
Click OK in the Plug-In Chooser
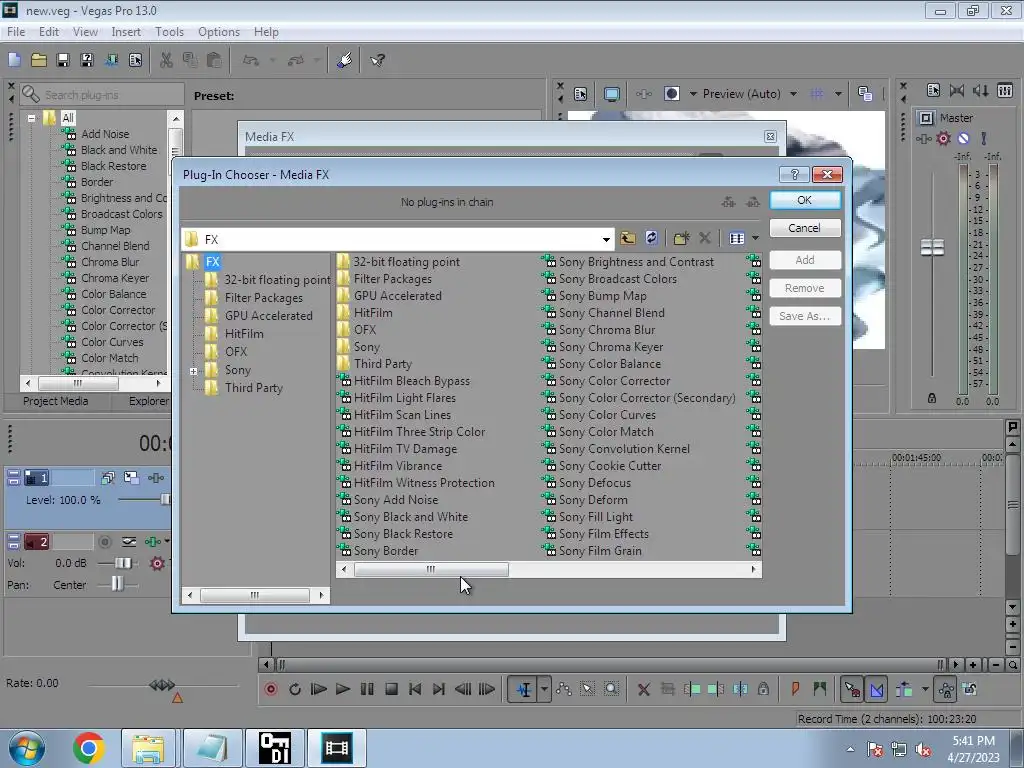pos(805,200)
